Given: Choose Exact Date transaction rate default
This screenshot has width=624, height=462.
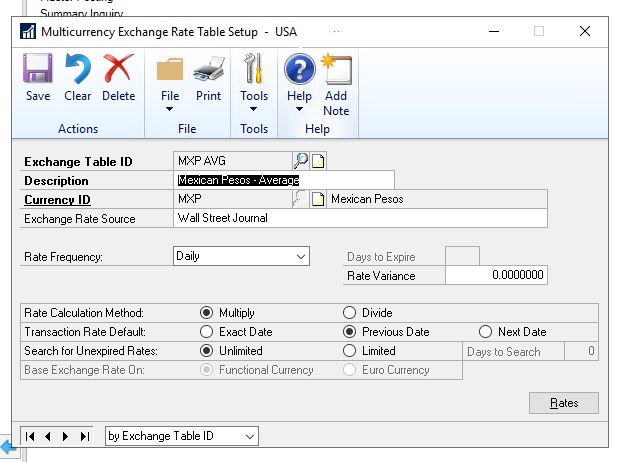Looking at the screenshot, I should pos(207,332).
